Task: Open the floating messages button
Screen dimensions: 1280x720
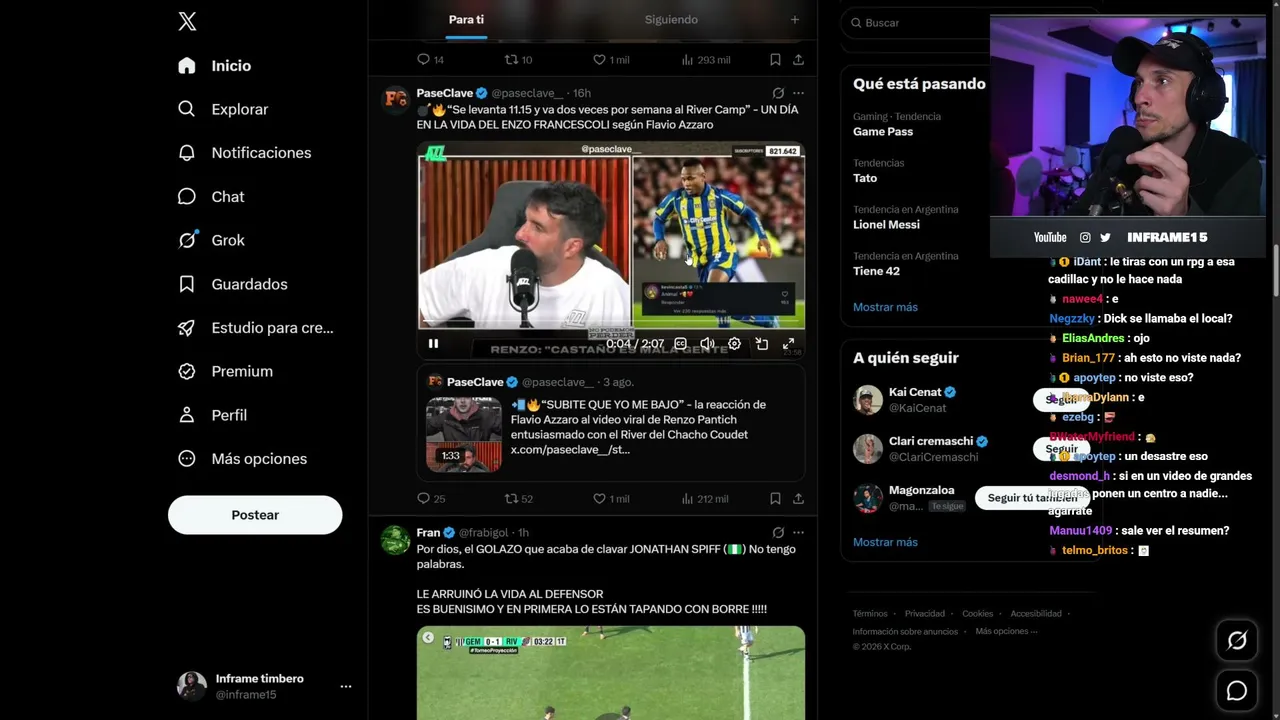Action: click(x=1237, y=691)
